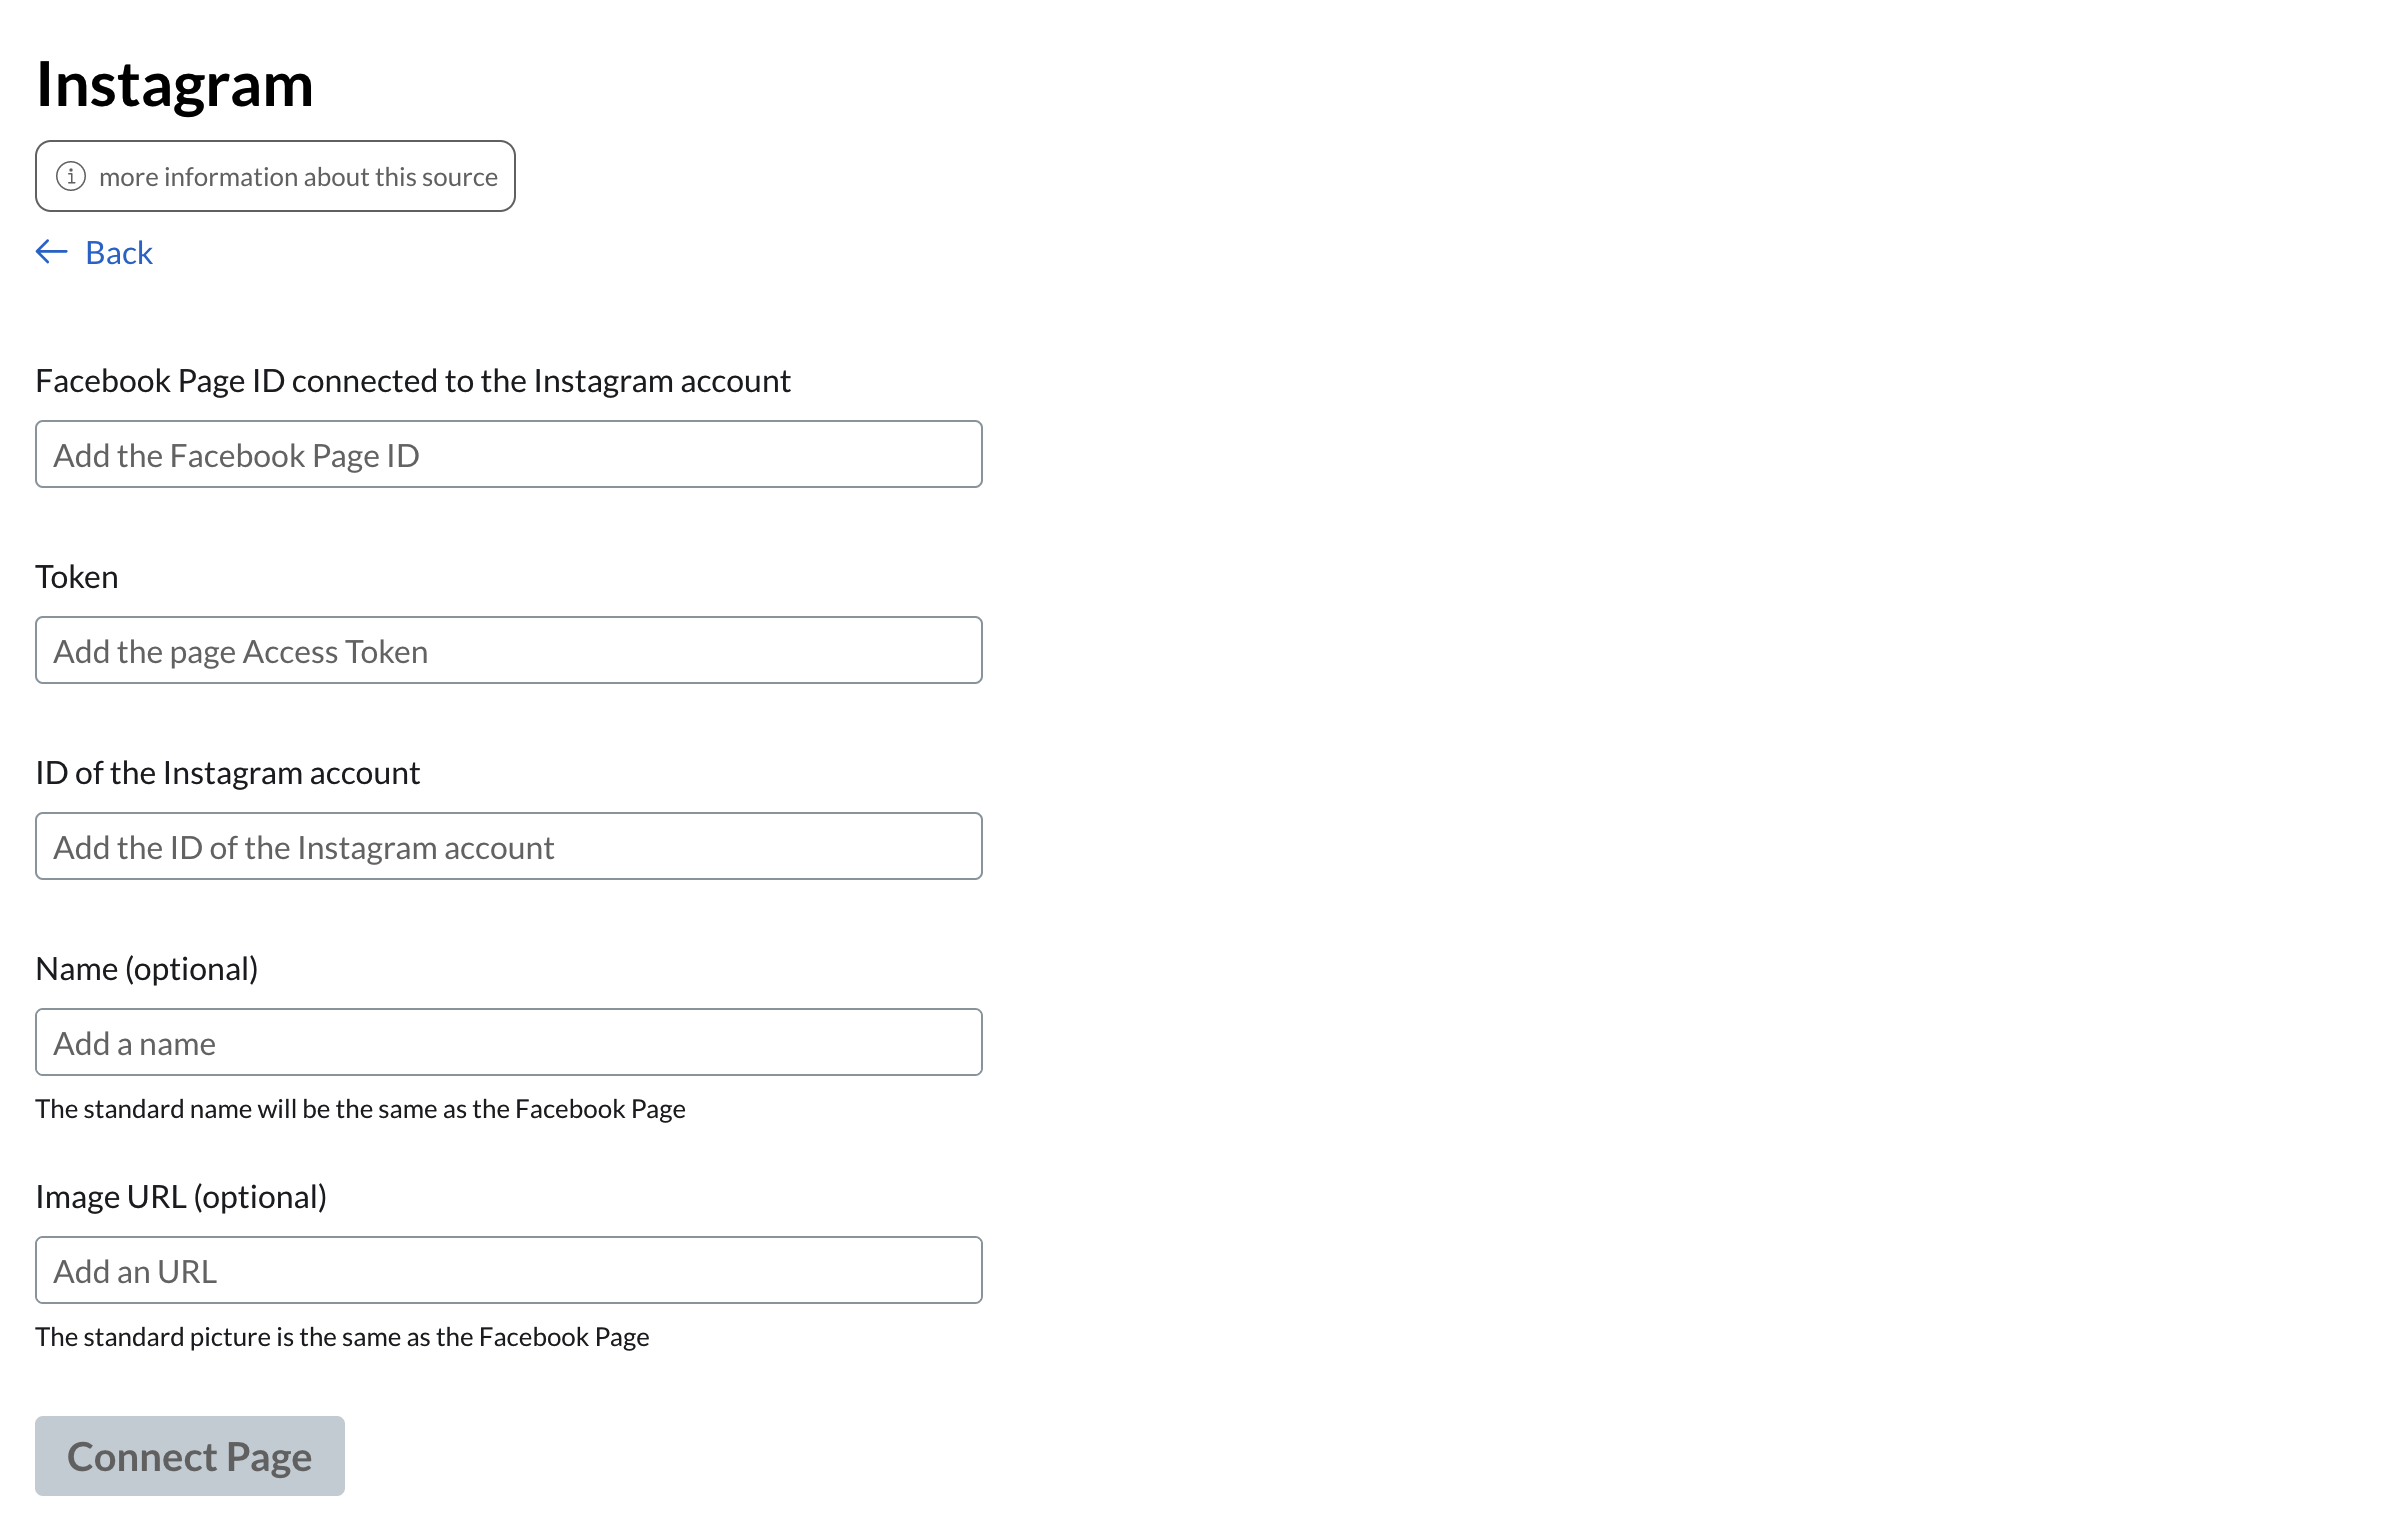
Task: Select the Instagram account ID input box
Action: [x=508, y=847]
